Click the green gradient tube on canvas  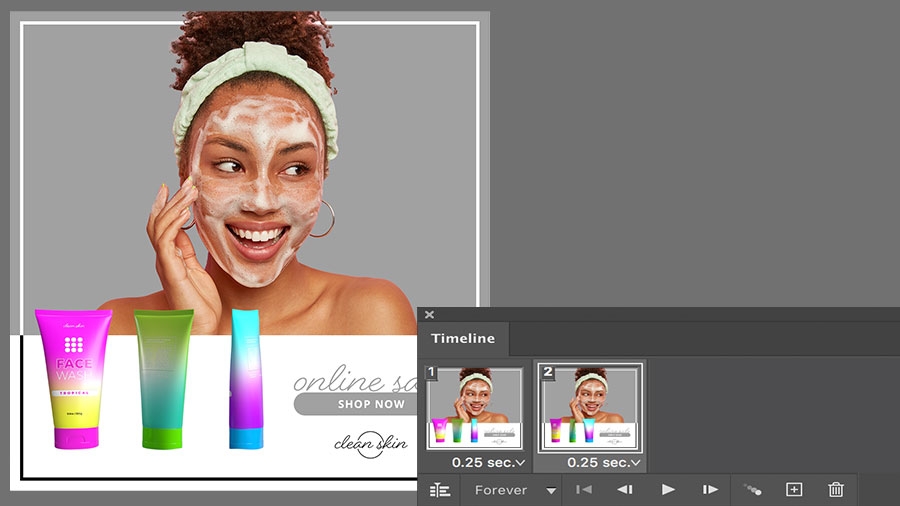(x=164, y=379)
